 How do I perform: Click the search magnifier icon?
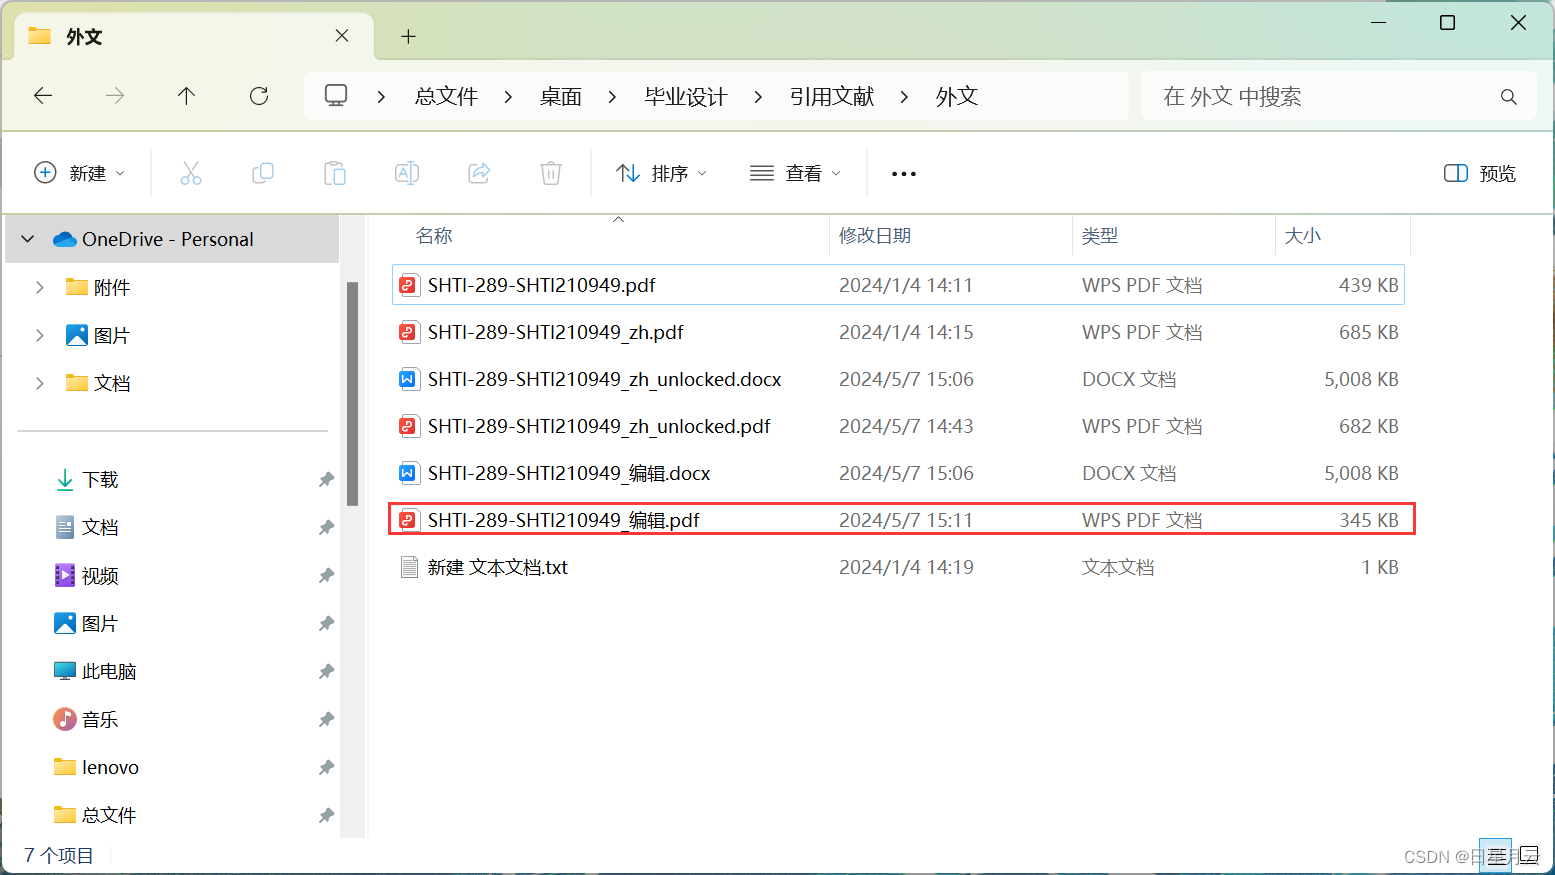point(1509,97)
